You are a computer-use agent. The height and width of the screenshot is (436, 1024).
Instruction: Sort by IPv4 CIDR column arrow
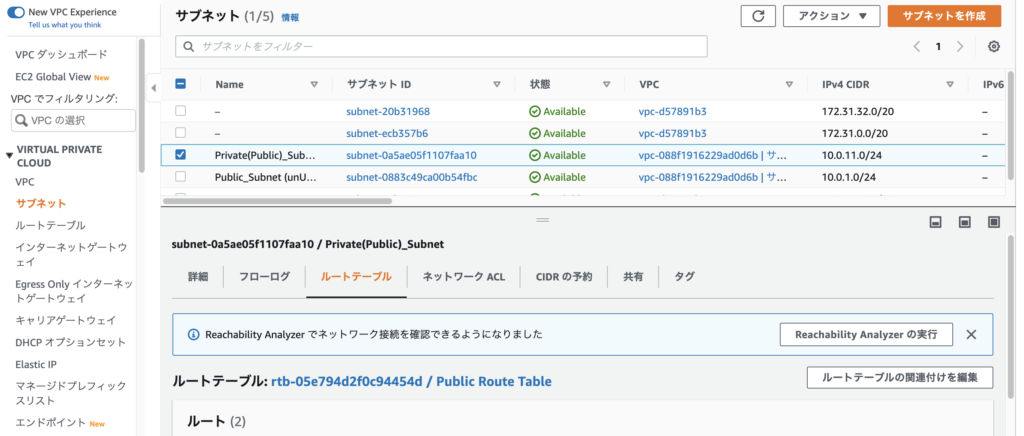coord(951,84)
